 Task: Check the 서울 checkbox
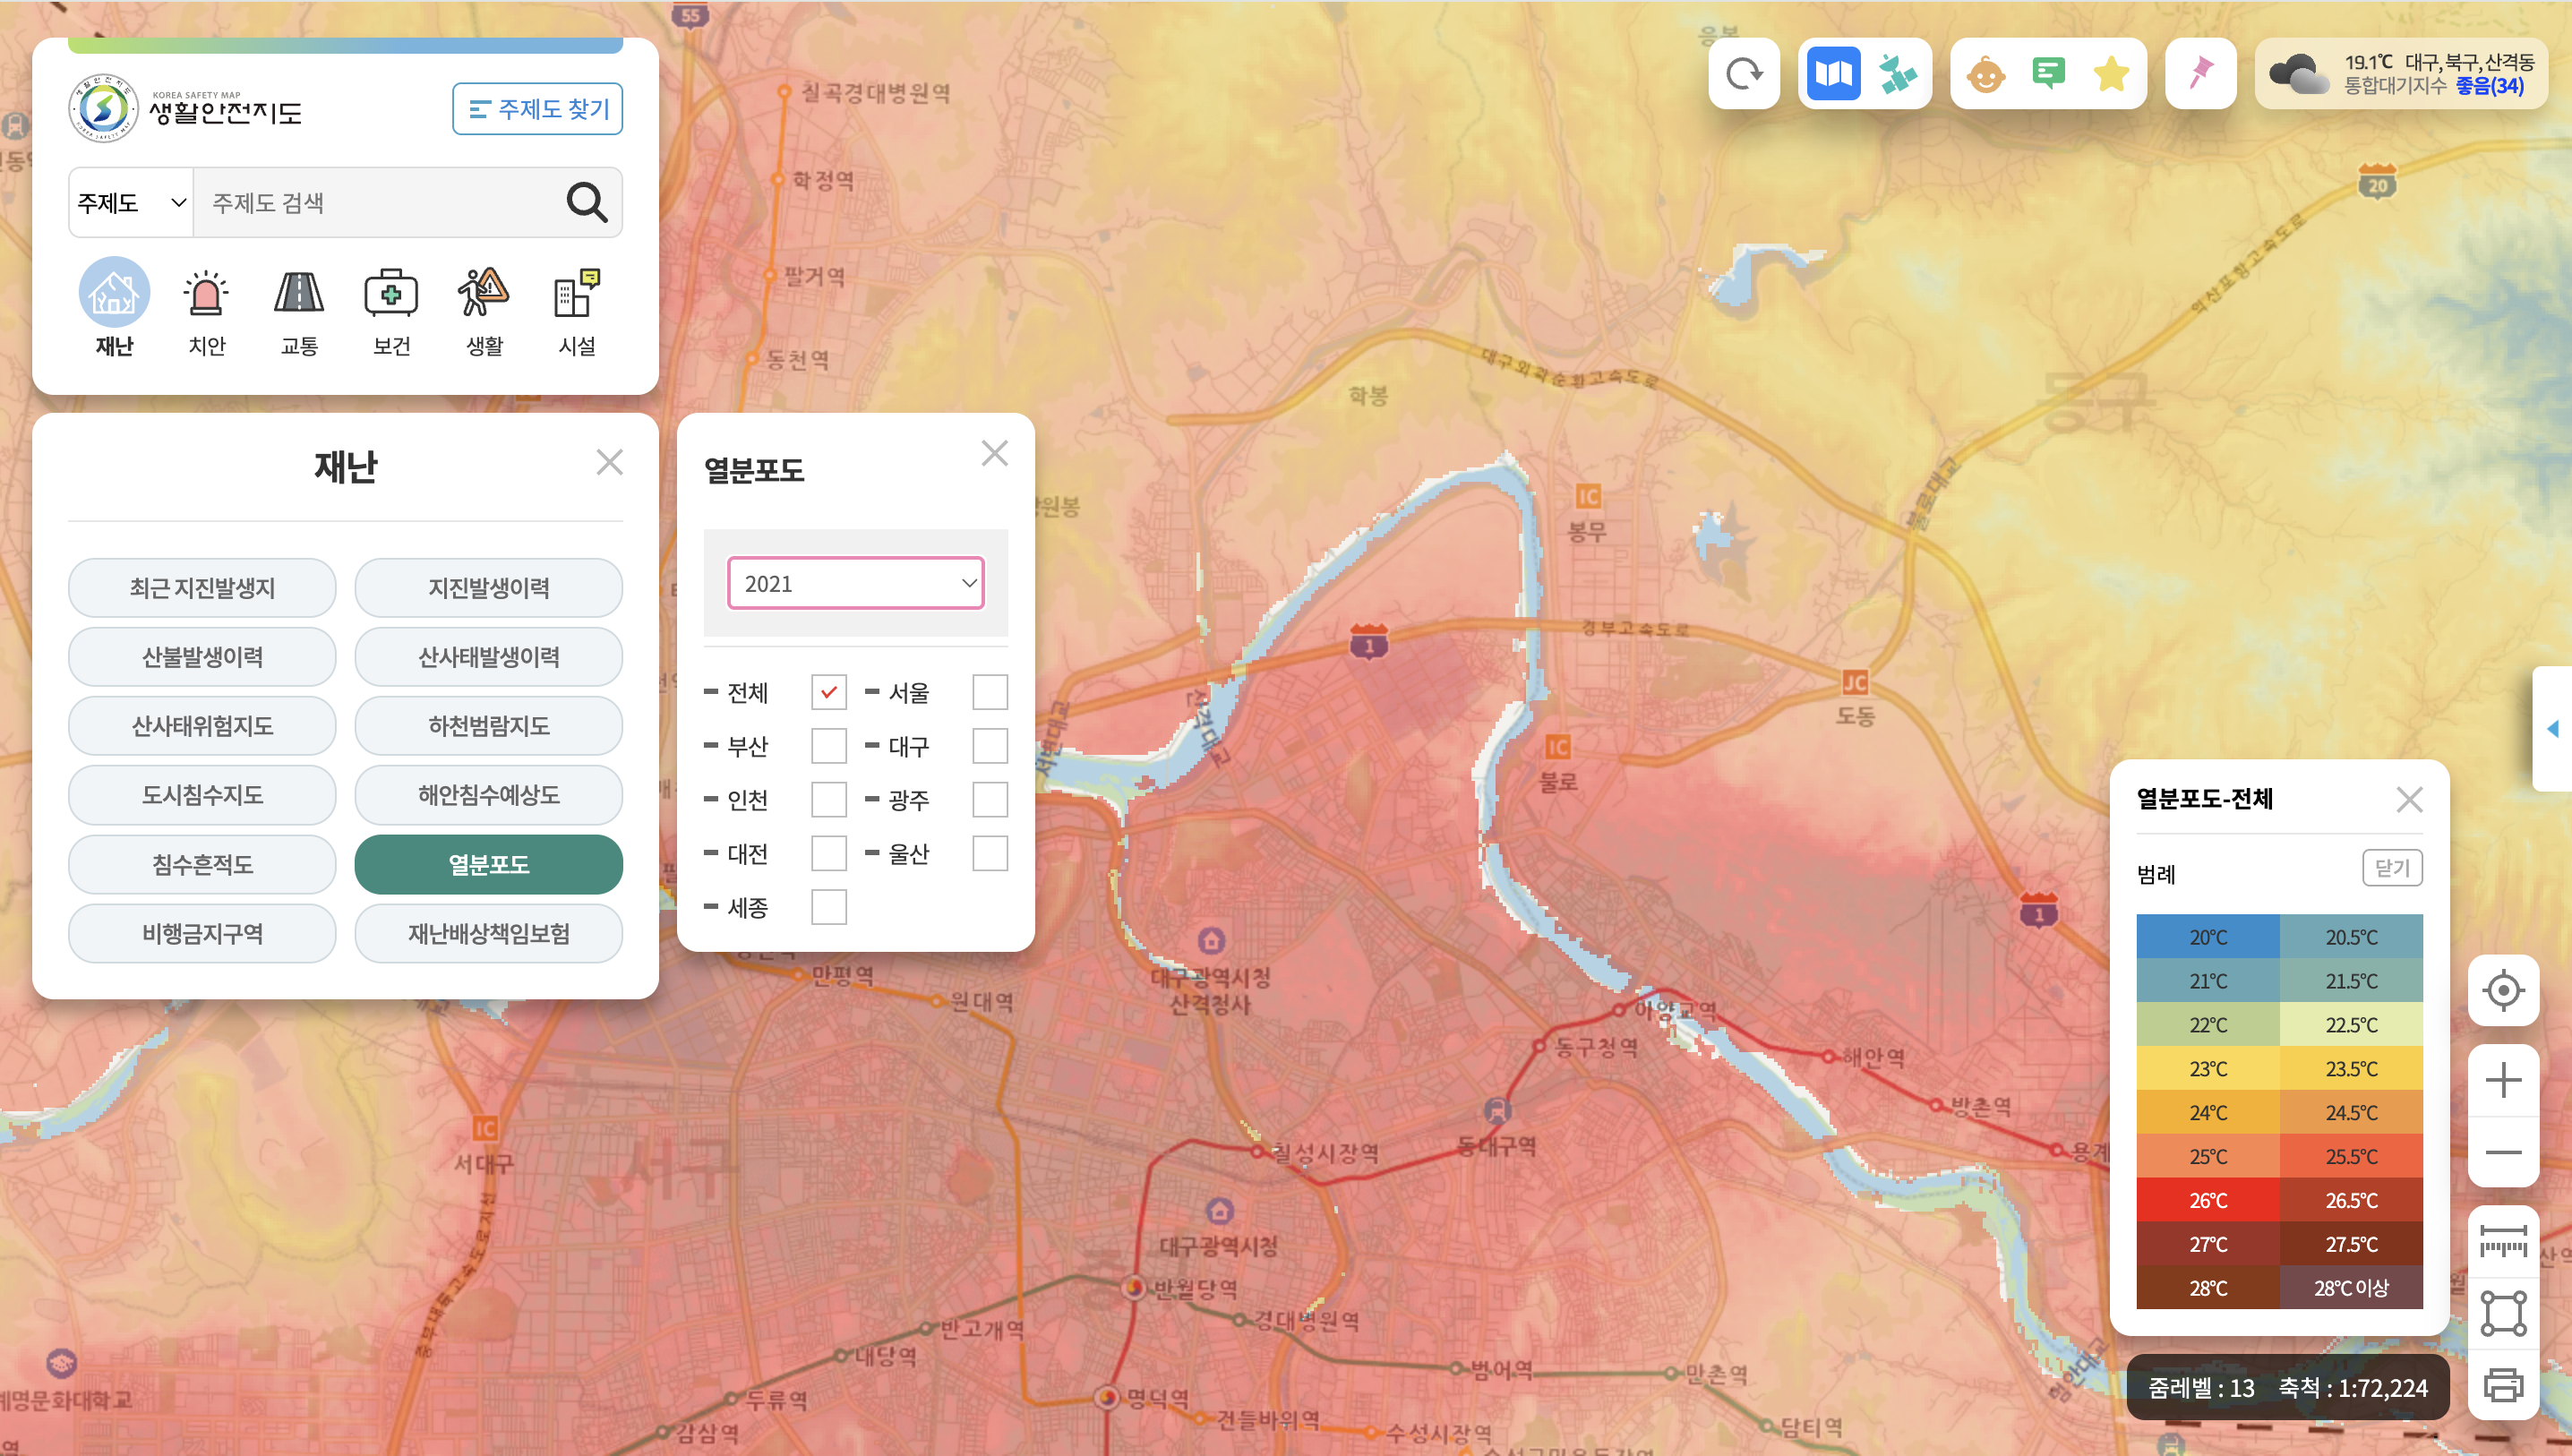989,692
